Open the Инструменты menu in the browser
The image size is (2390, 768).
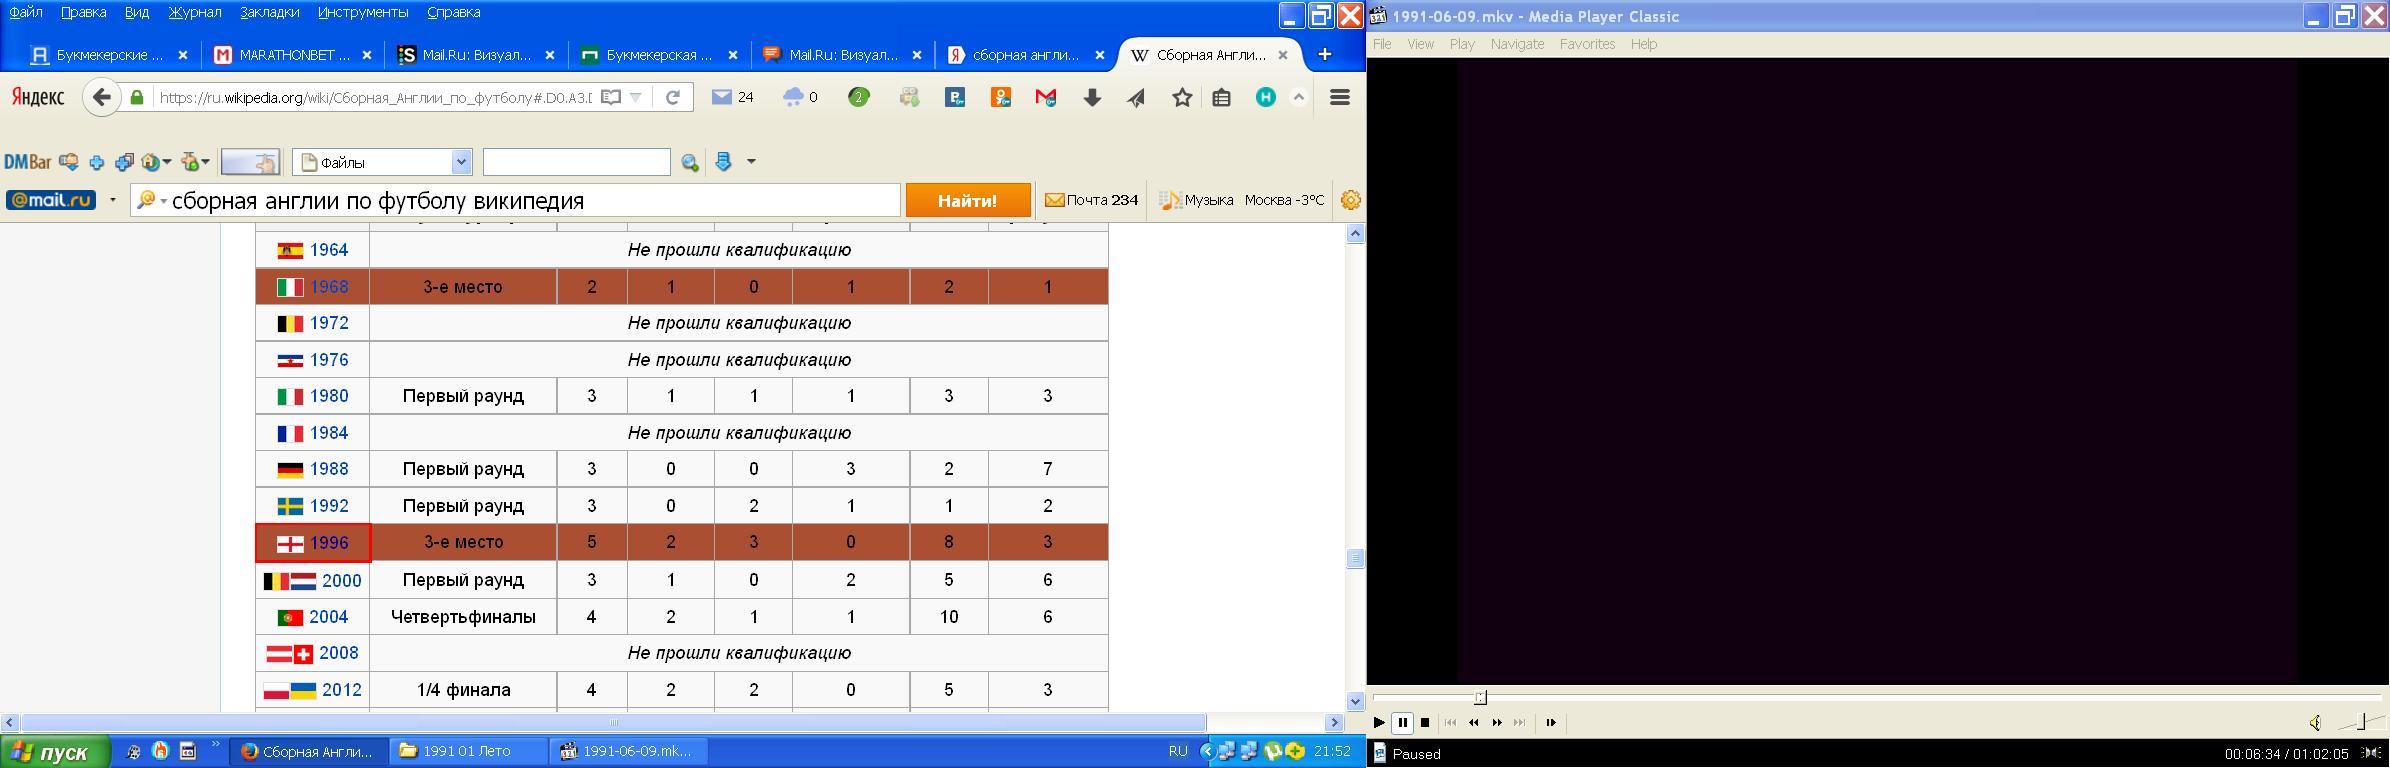point(363,12)
